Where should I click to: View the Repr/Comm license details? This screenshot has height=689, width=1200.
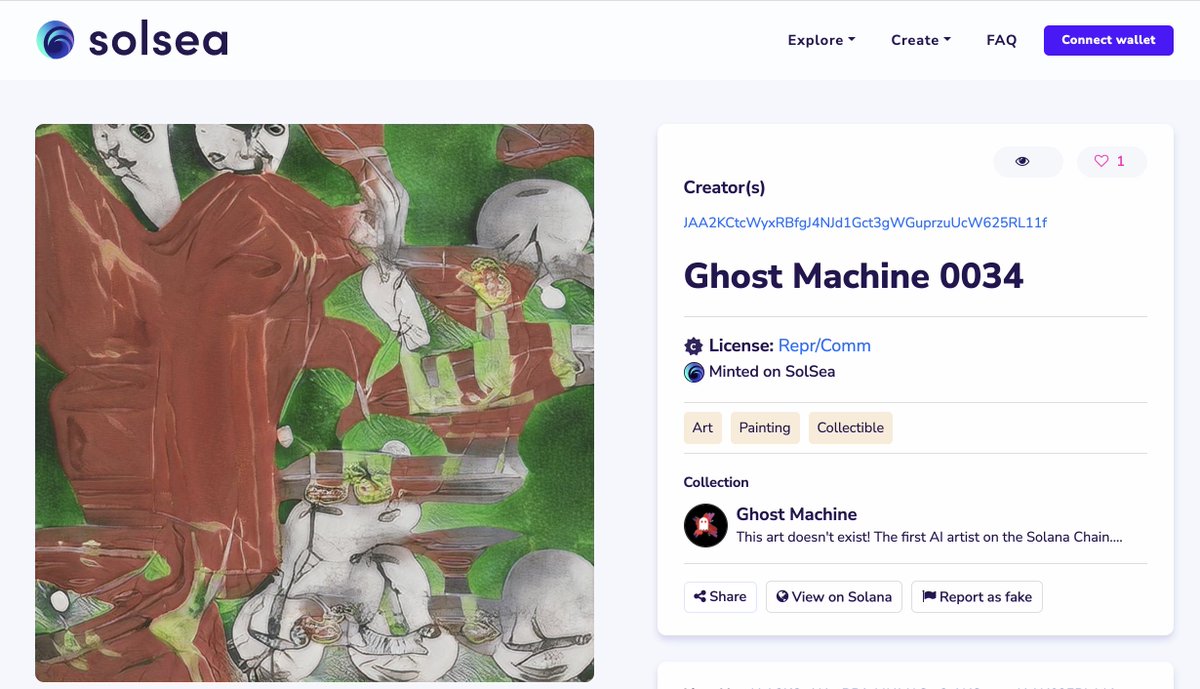pyautogui.click(x=824, y=346)
